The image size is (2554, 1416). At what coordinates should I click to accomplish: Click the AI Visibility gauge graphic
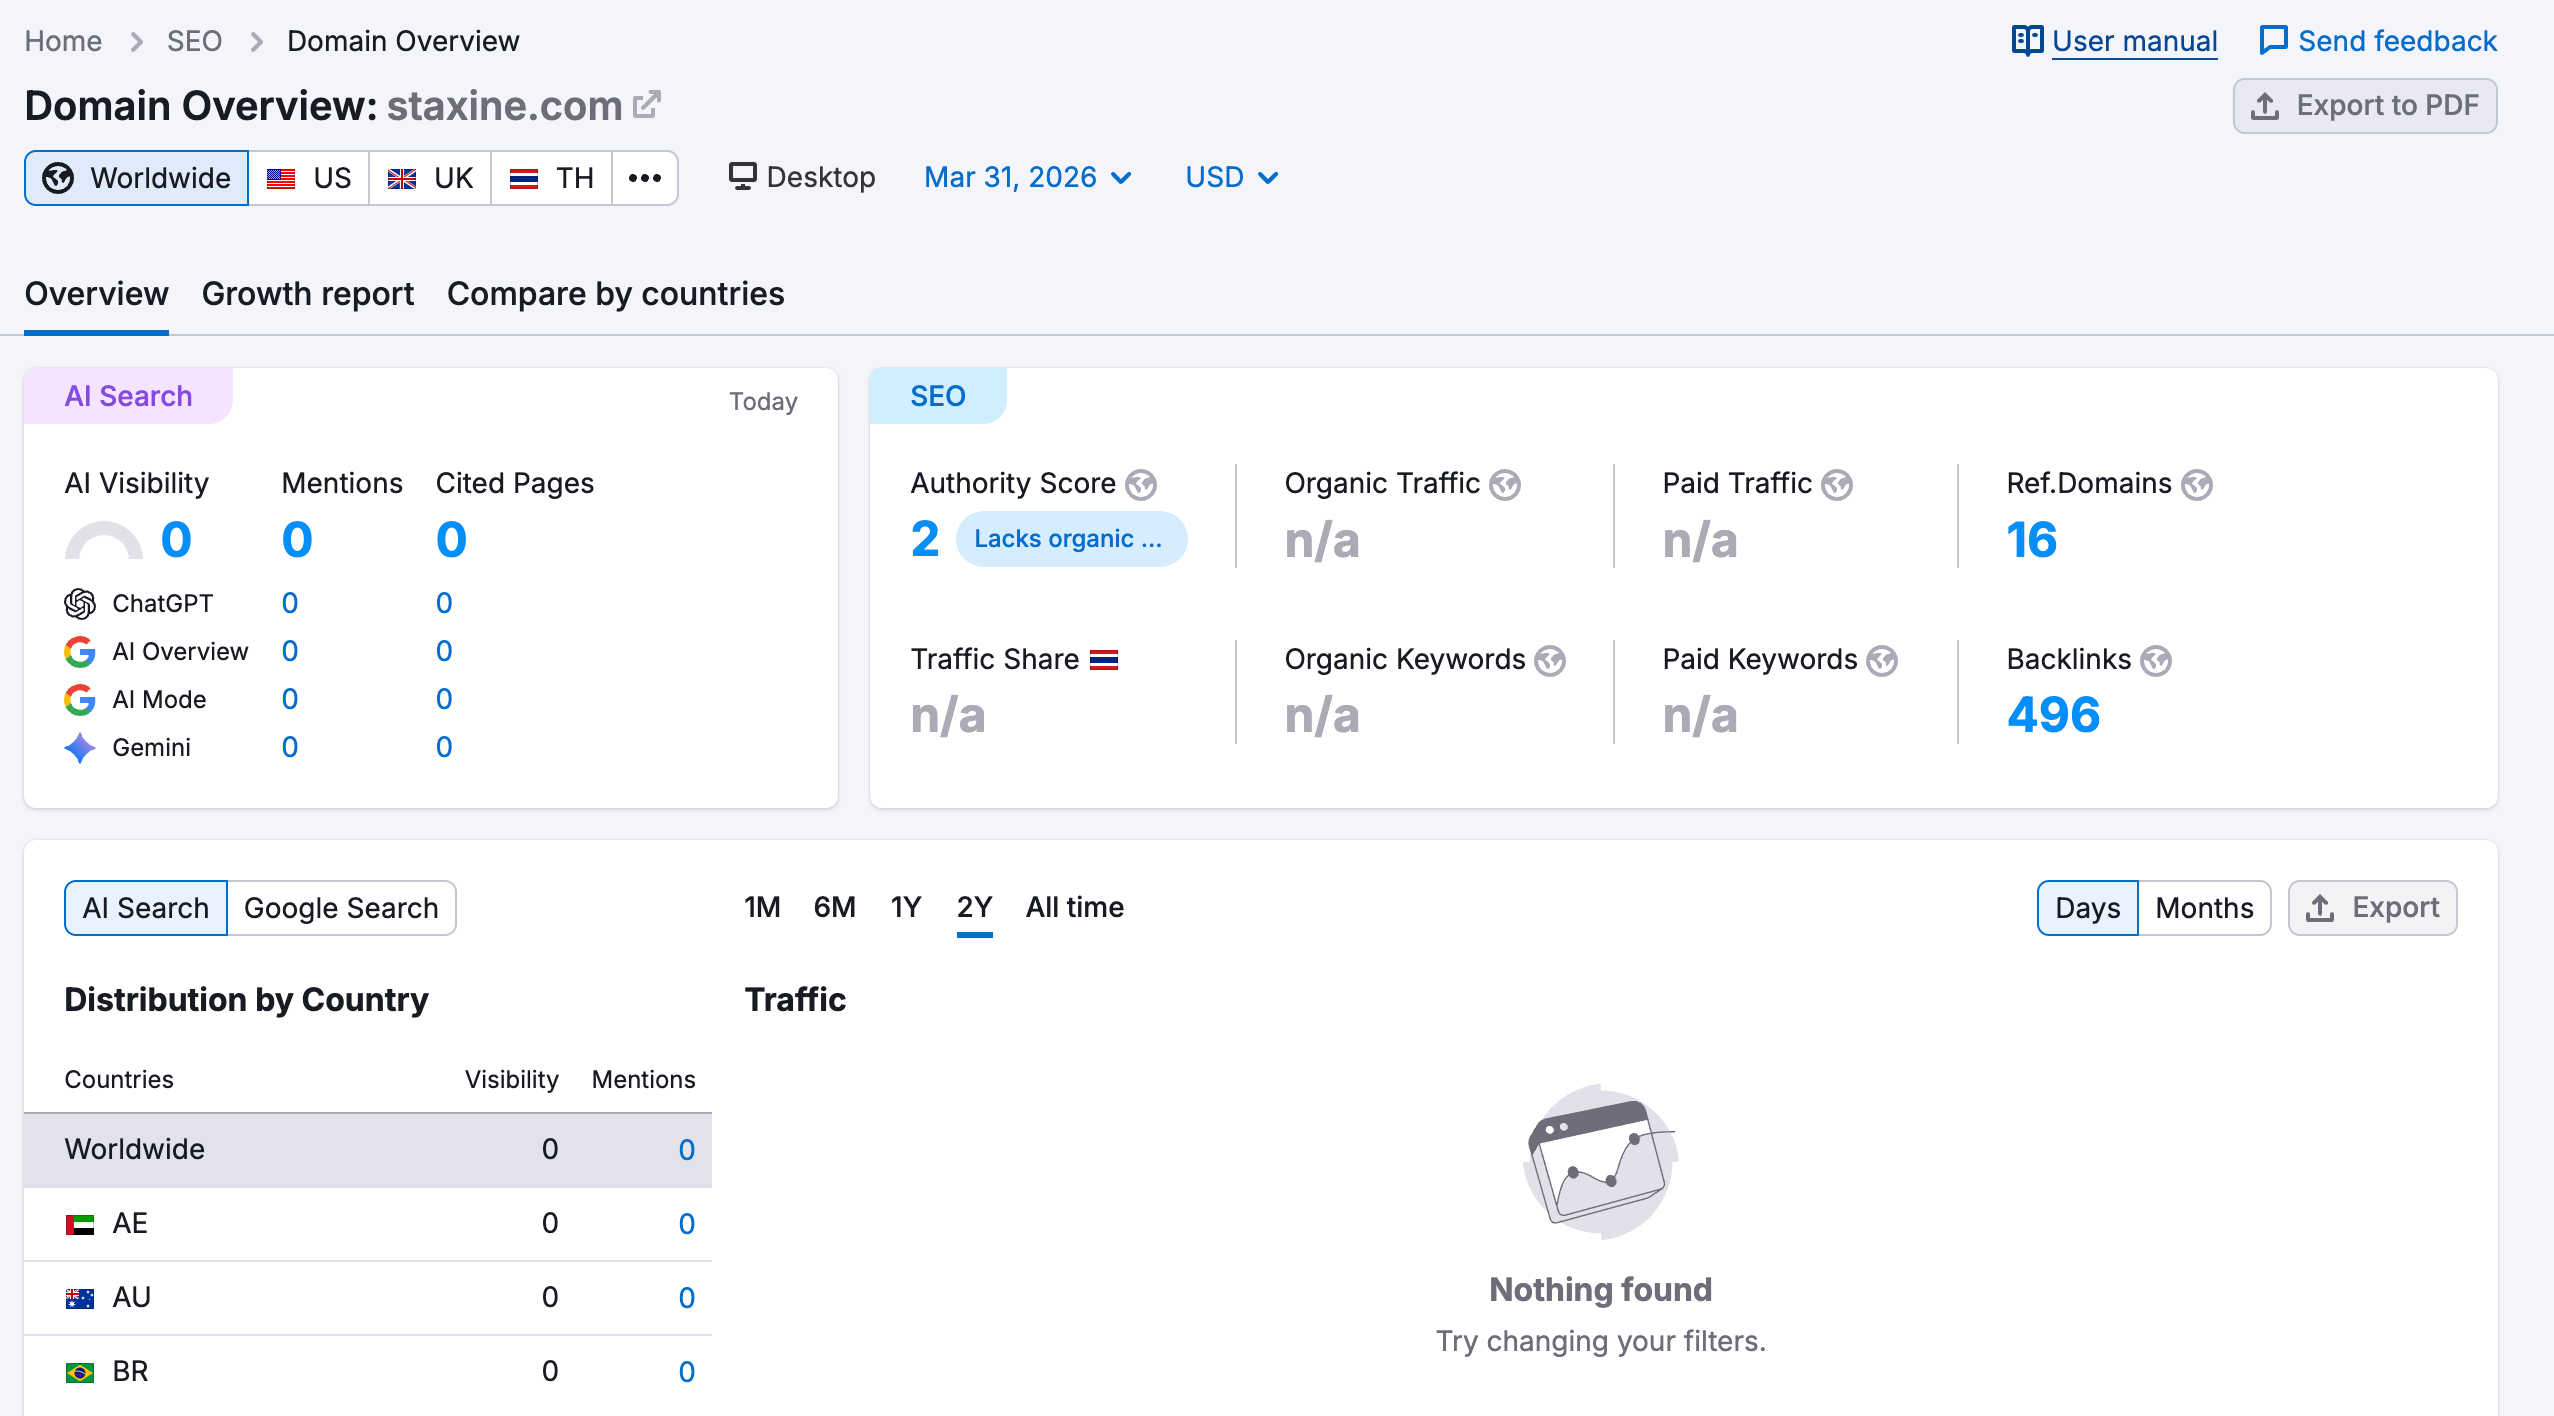click(x=104, y=540)
